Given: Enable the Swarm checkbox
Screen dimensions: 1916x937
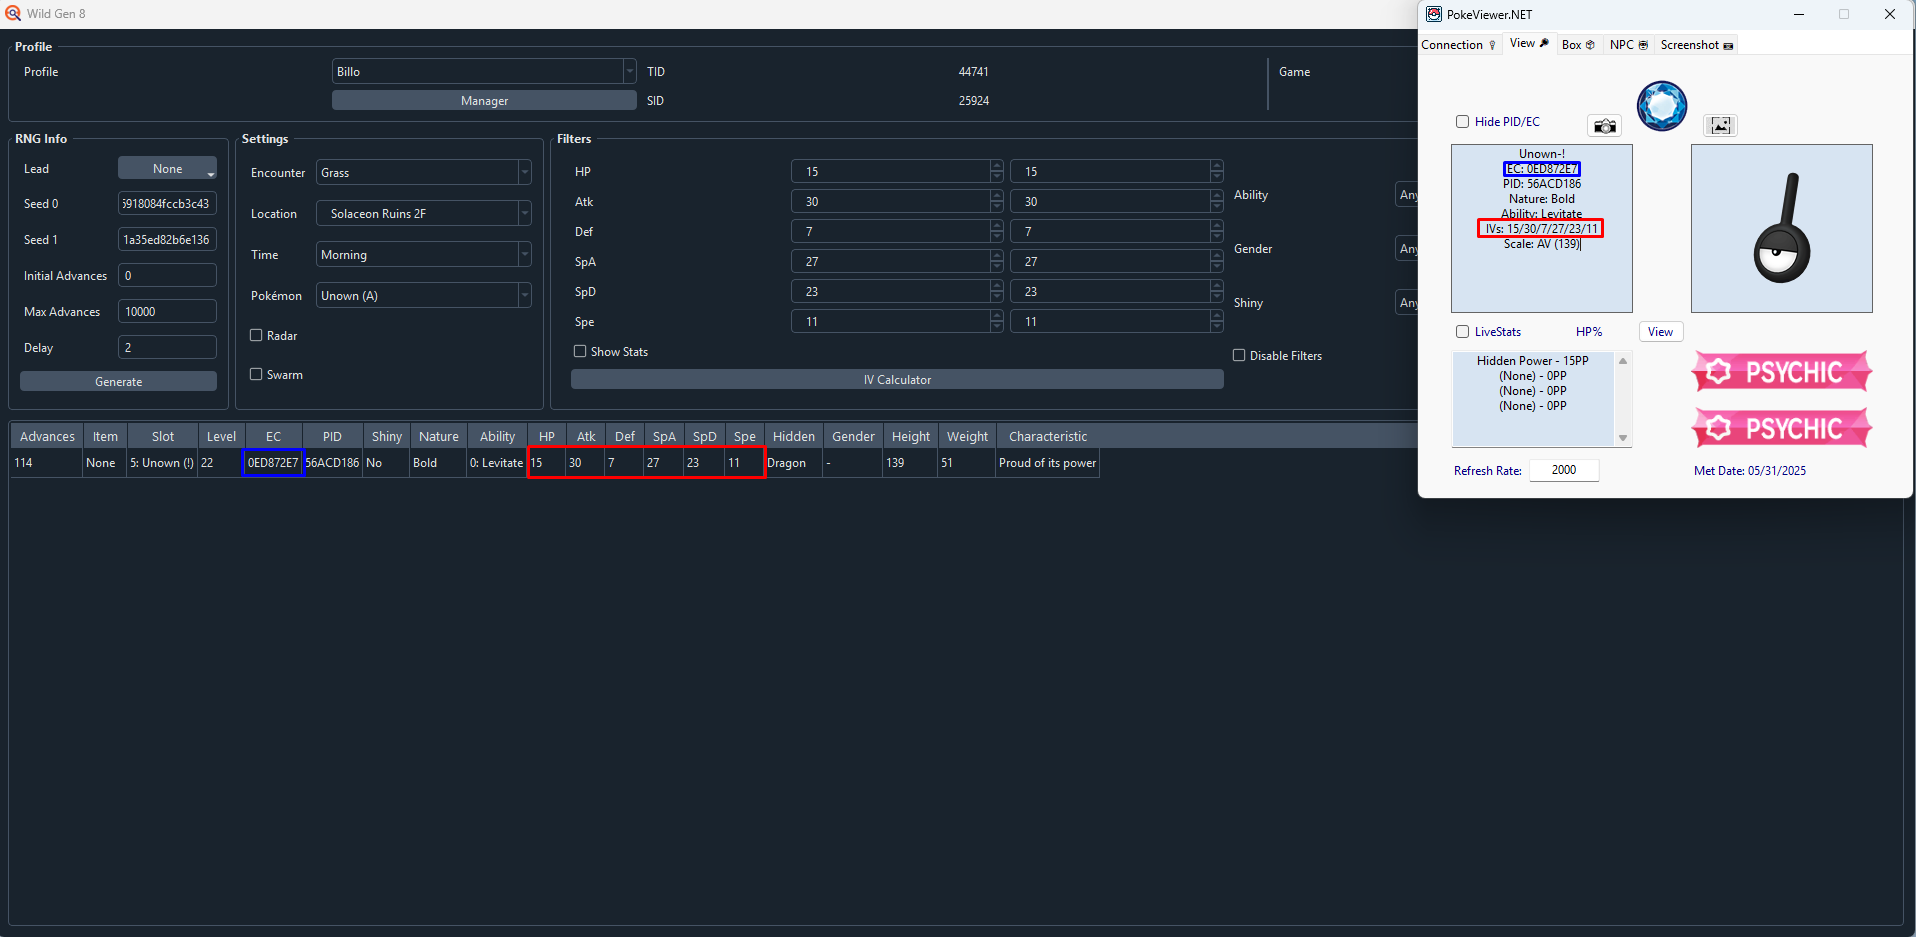Looking at the screenshot, I should 256,374.
